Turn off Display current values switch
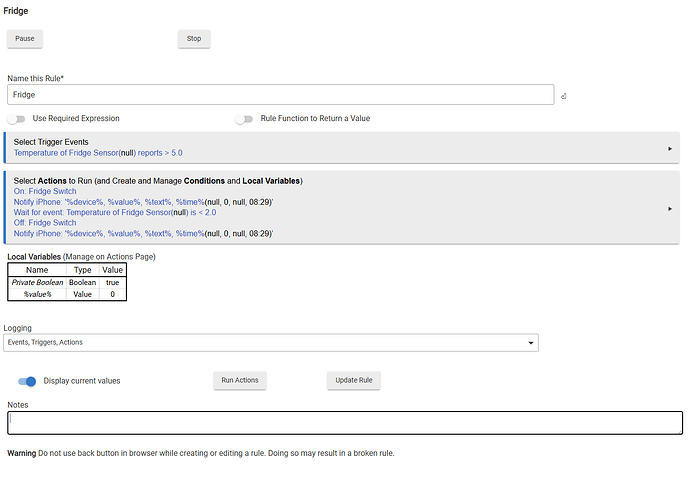This screenshot has height=479, width=690. (x=28, y=381)
